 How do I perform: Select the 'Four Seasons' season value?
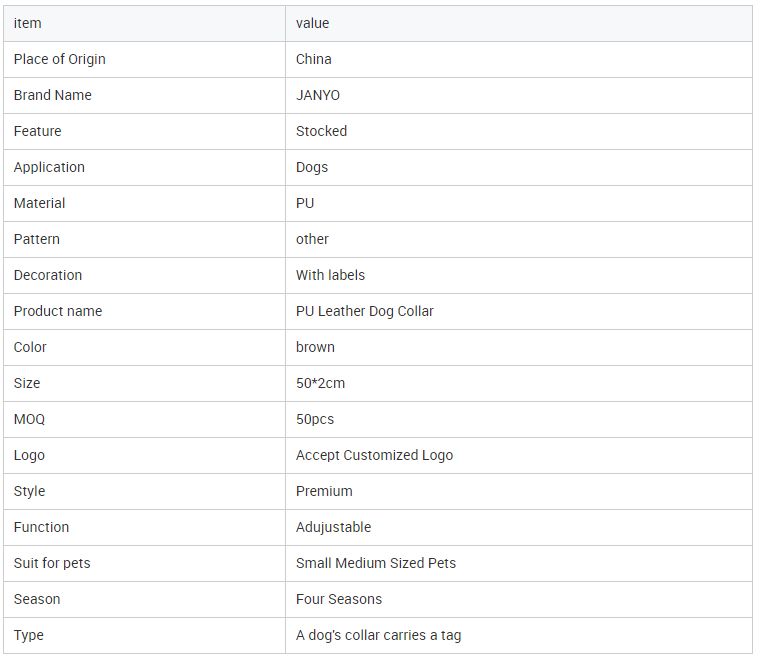[x=339, y=599]
